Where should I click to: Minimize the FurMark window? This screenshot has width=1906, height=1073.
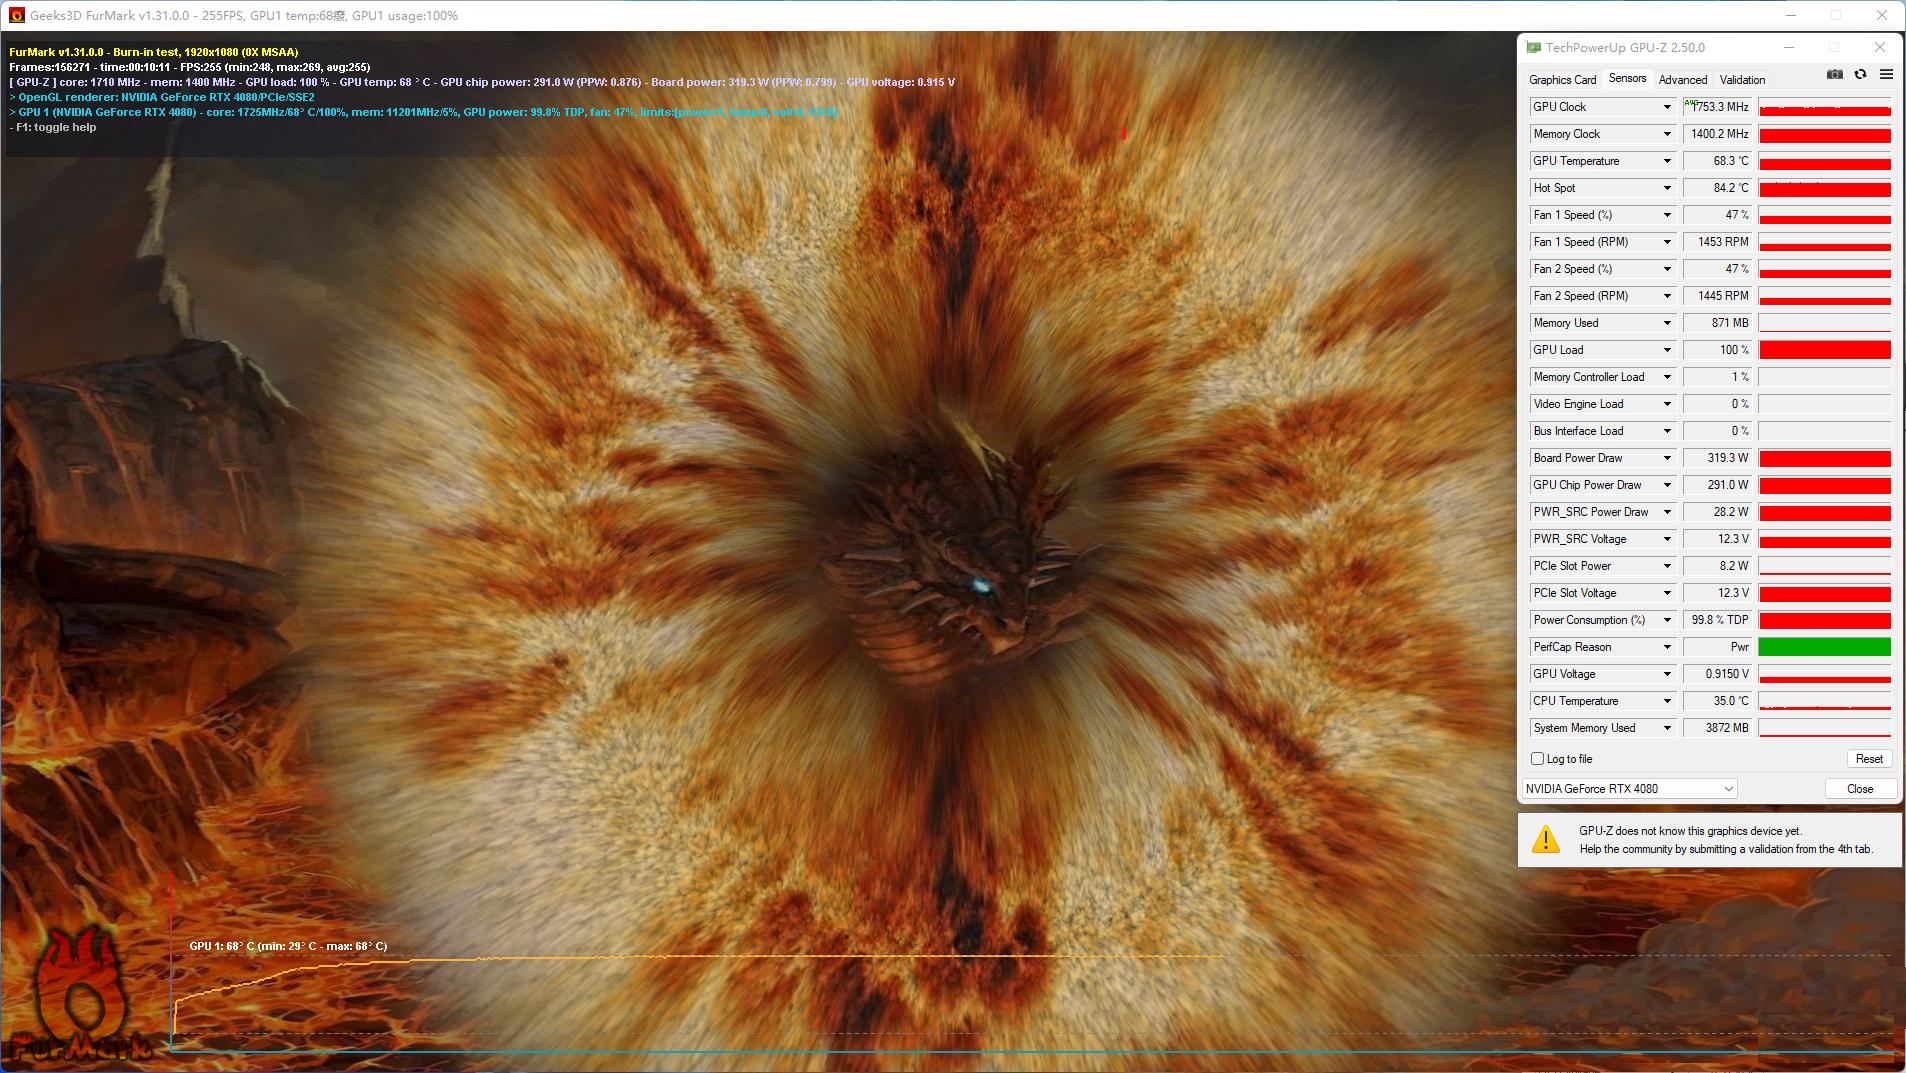(1792, 15)
